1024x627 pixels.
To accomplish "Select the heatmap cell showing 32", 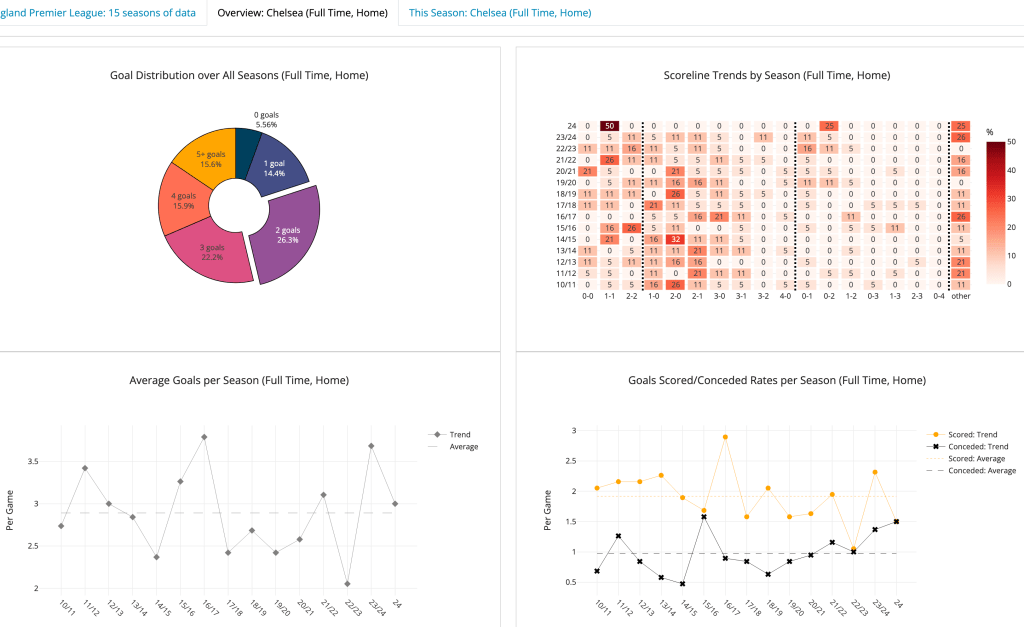I will (x=675, y=240).
